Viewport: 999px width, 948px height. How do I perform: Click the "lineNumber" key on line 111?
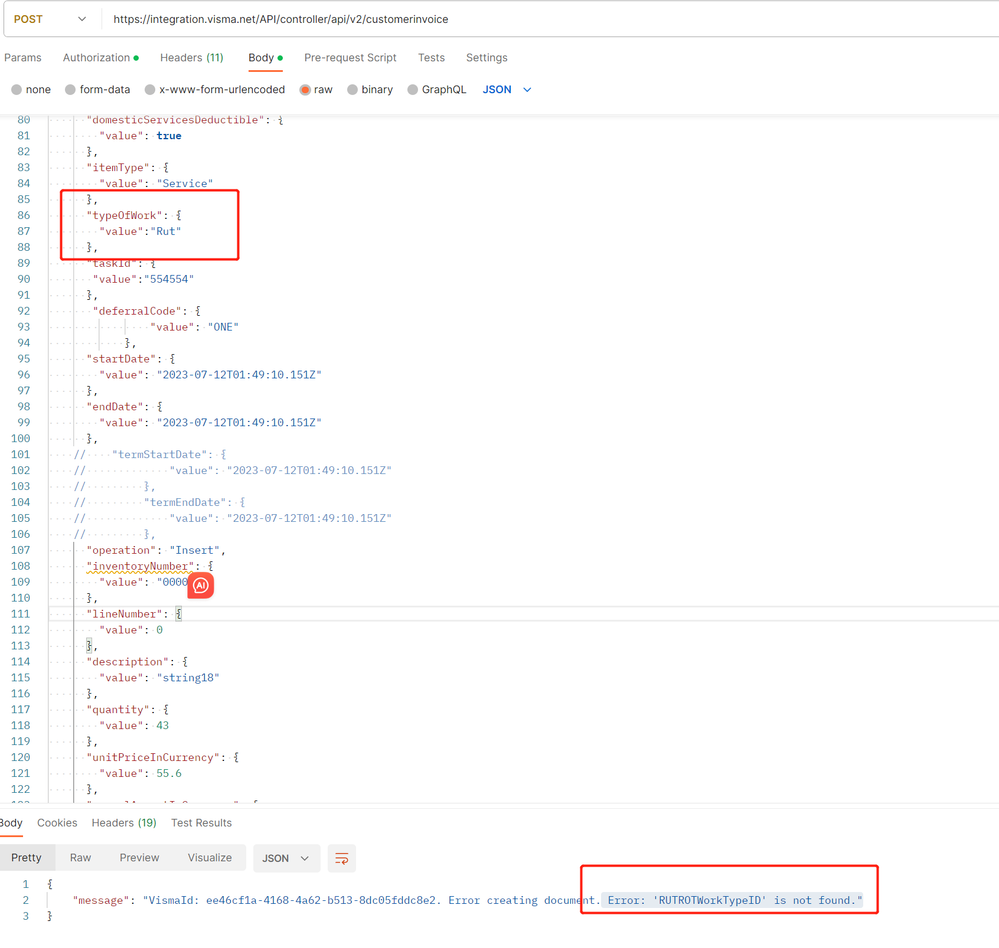pos(124,614)
